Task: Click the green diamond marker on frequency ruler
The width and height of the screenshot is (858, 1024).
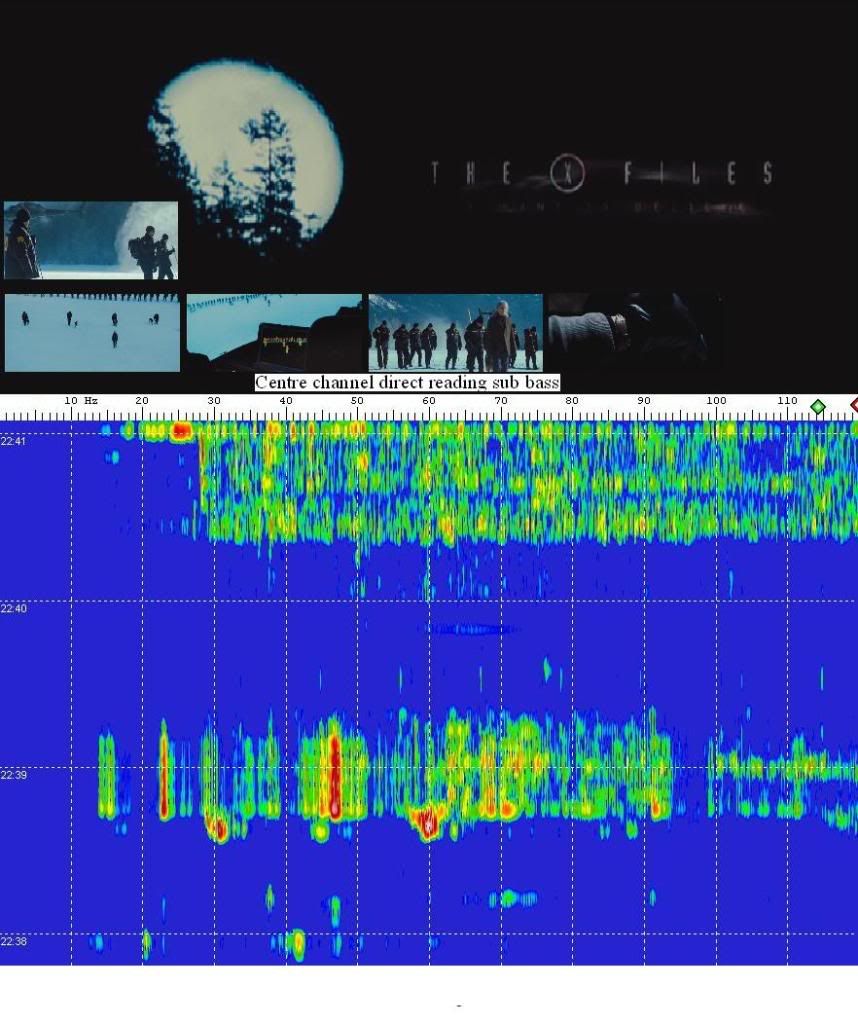Action: [818, 406]
